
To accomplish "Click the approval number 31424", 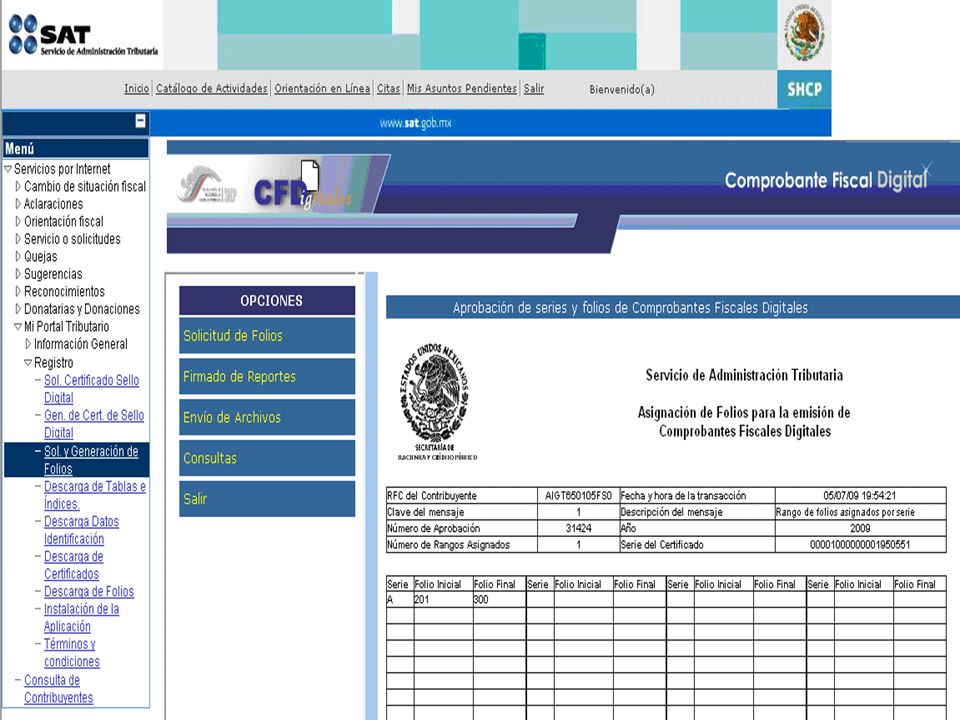I will (578, 528).
